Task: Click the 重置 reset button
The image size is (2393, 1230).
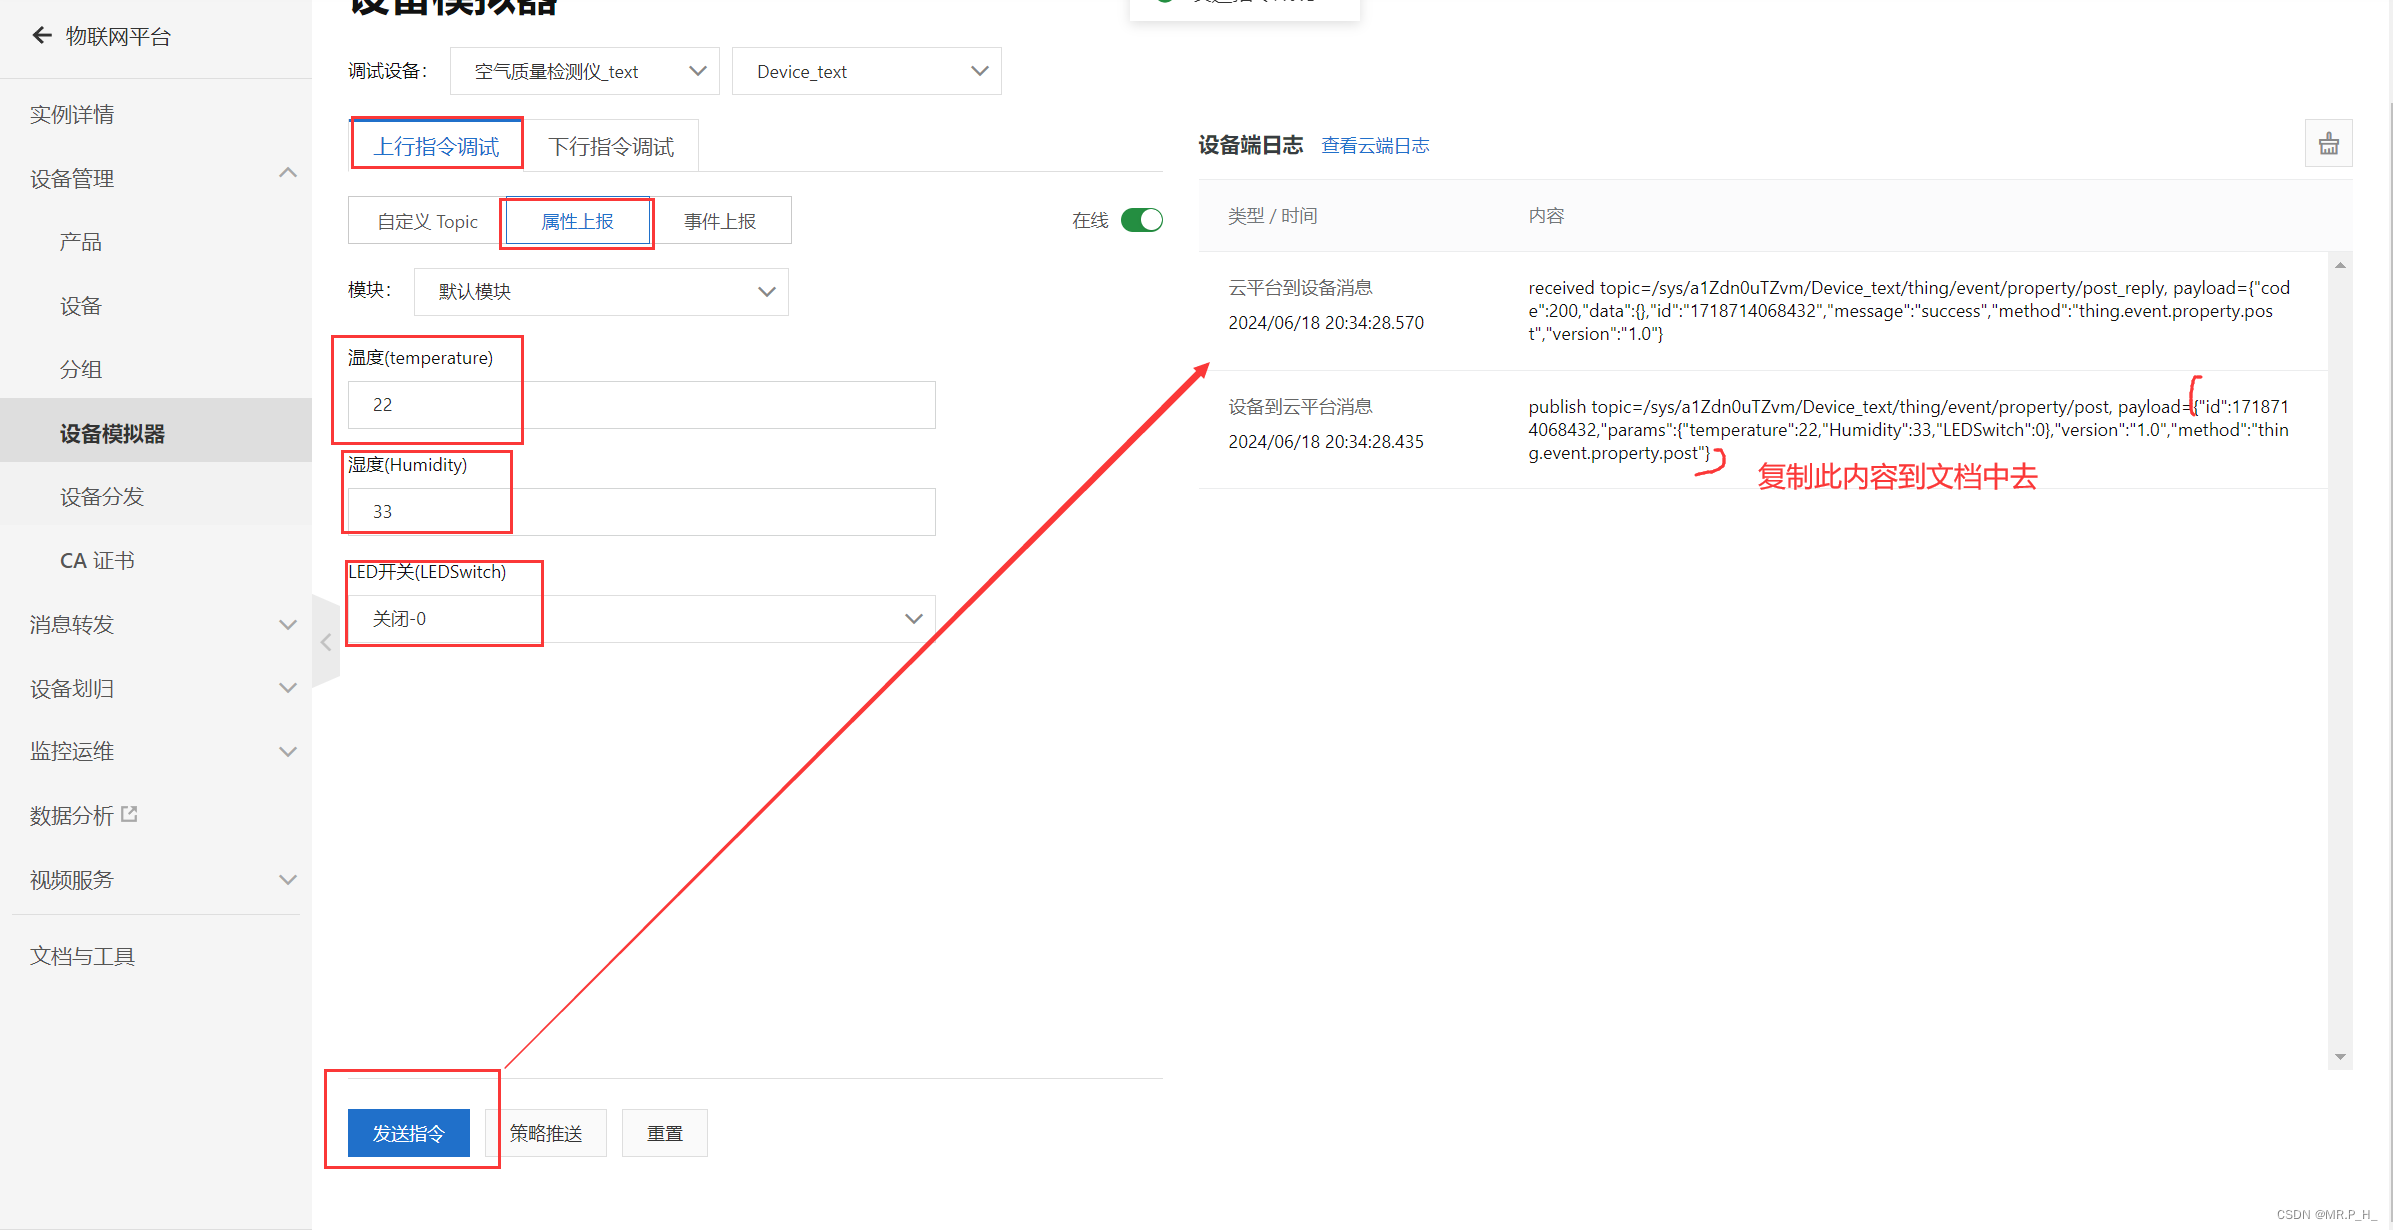Action: pos(664,1133)
